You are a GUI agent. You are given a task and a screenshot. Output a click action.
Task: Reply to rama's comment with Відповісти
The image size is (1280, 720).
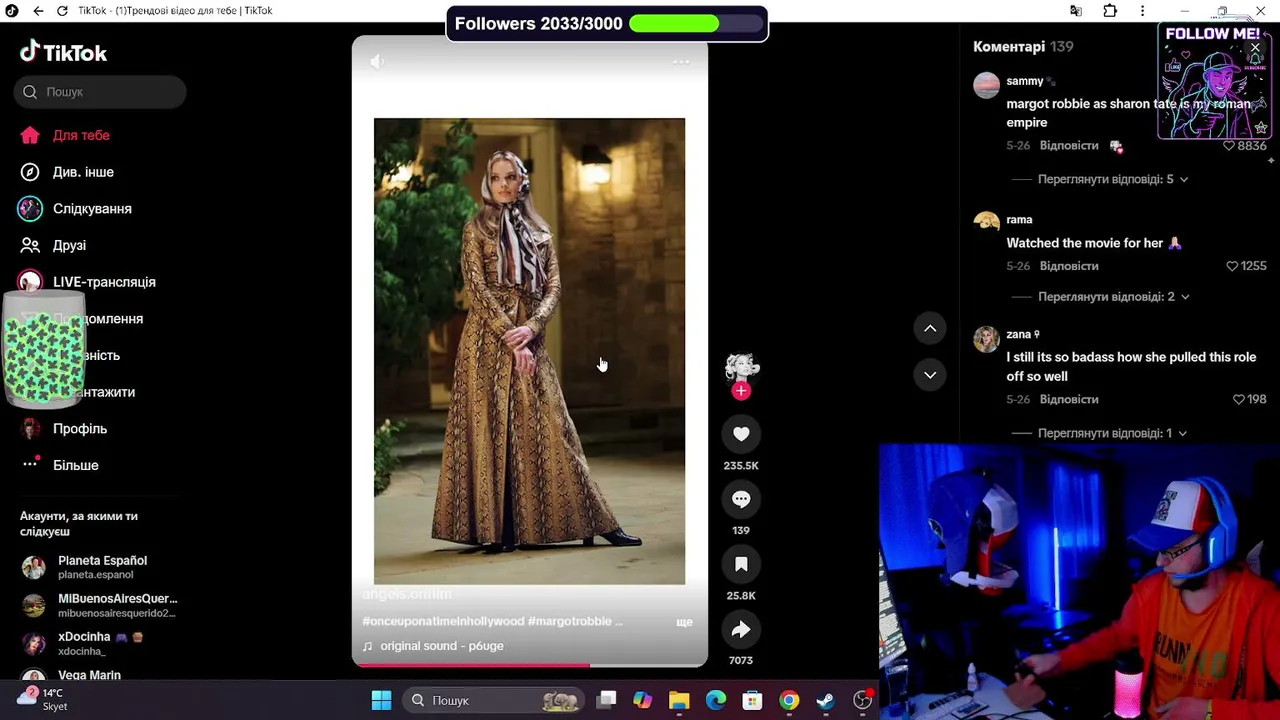click(1069, 266)
